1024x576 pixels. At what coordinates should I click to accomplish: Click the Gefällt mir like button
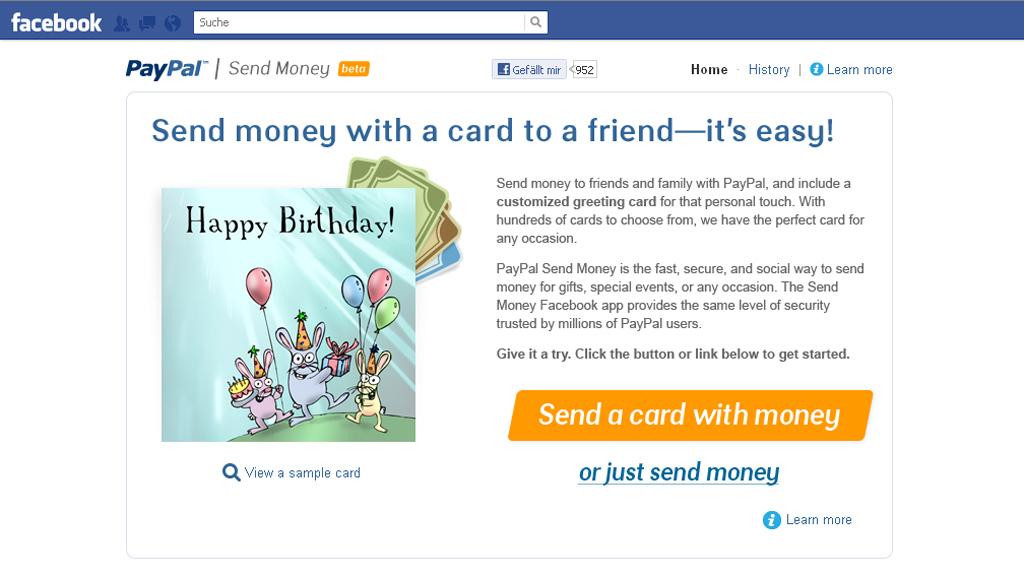tap(529, 69)
